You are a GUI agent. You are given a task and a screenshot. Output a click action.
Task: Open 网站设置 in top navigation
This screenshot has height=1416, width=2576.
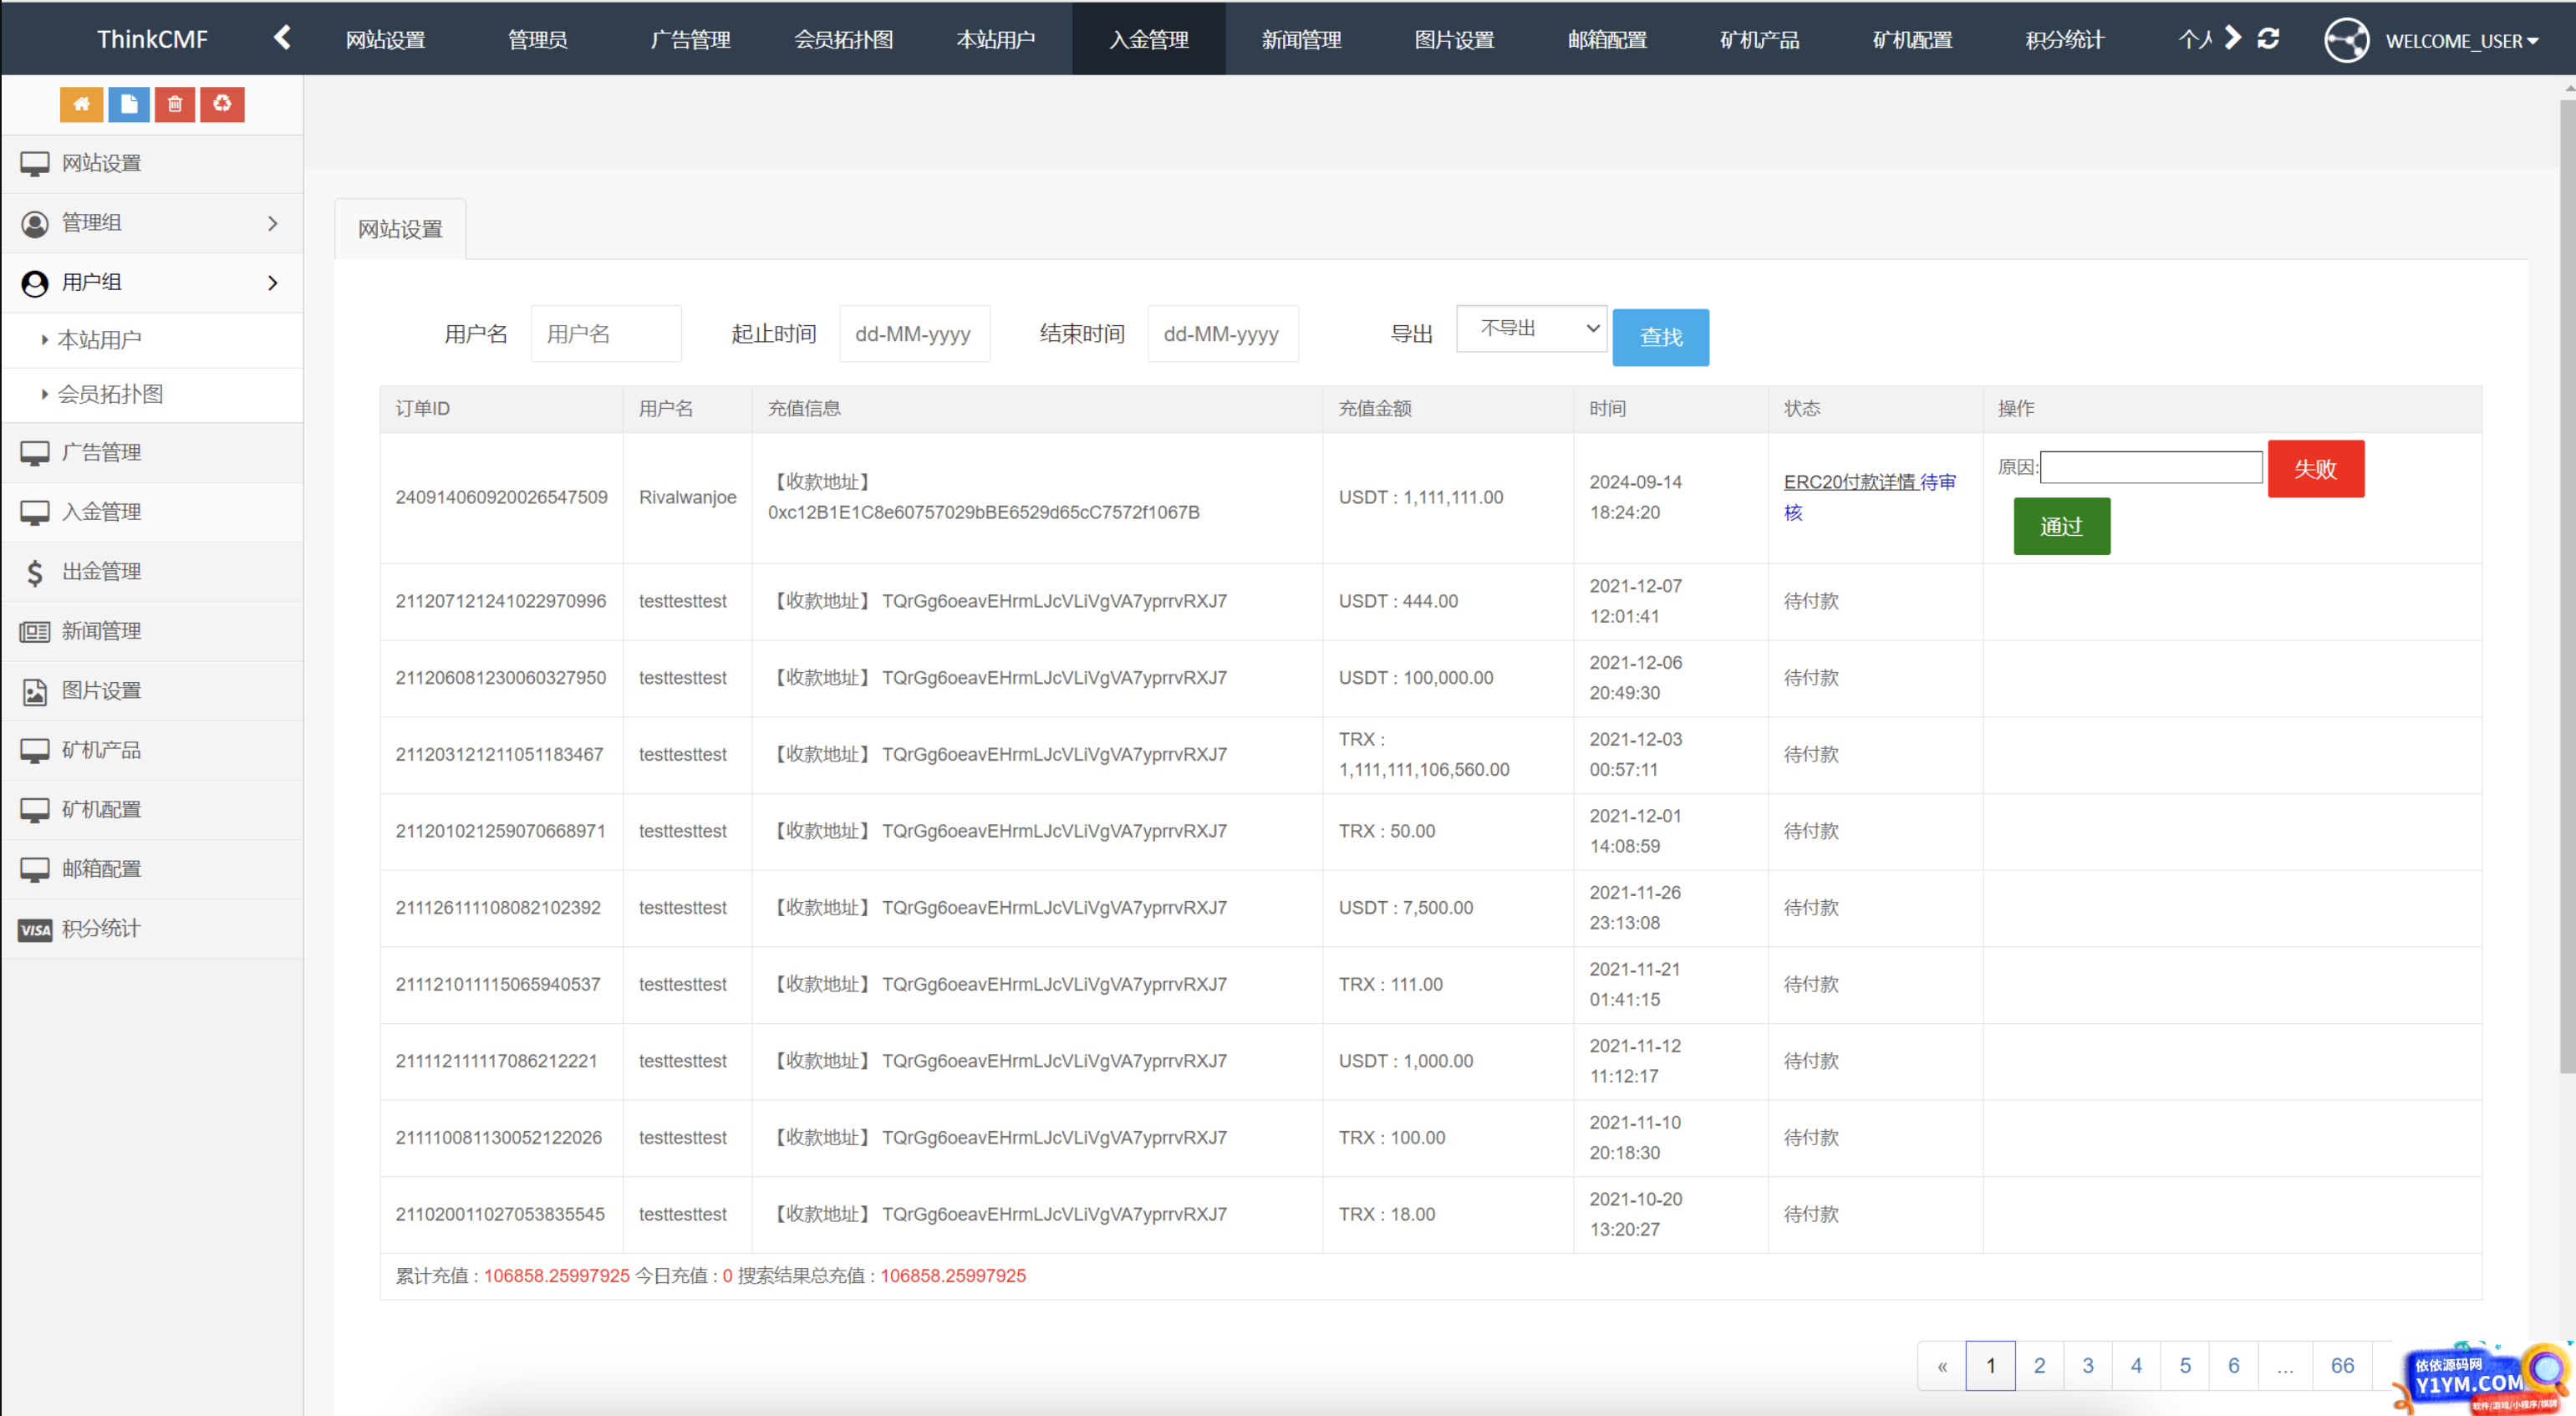pos(385,39)
